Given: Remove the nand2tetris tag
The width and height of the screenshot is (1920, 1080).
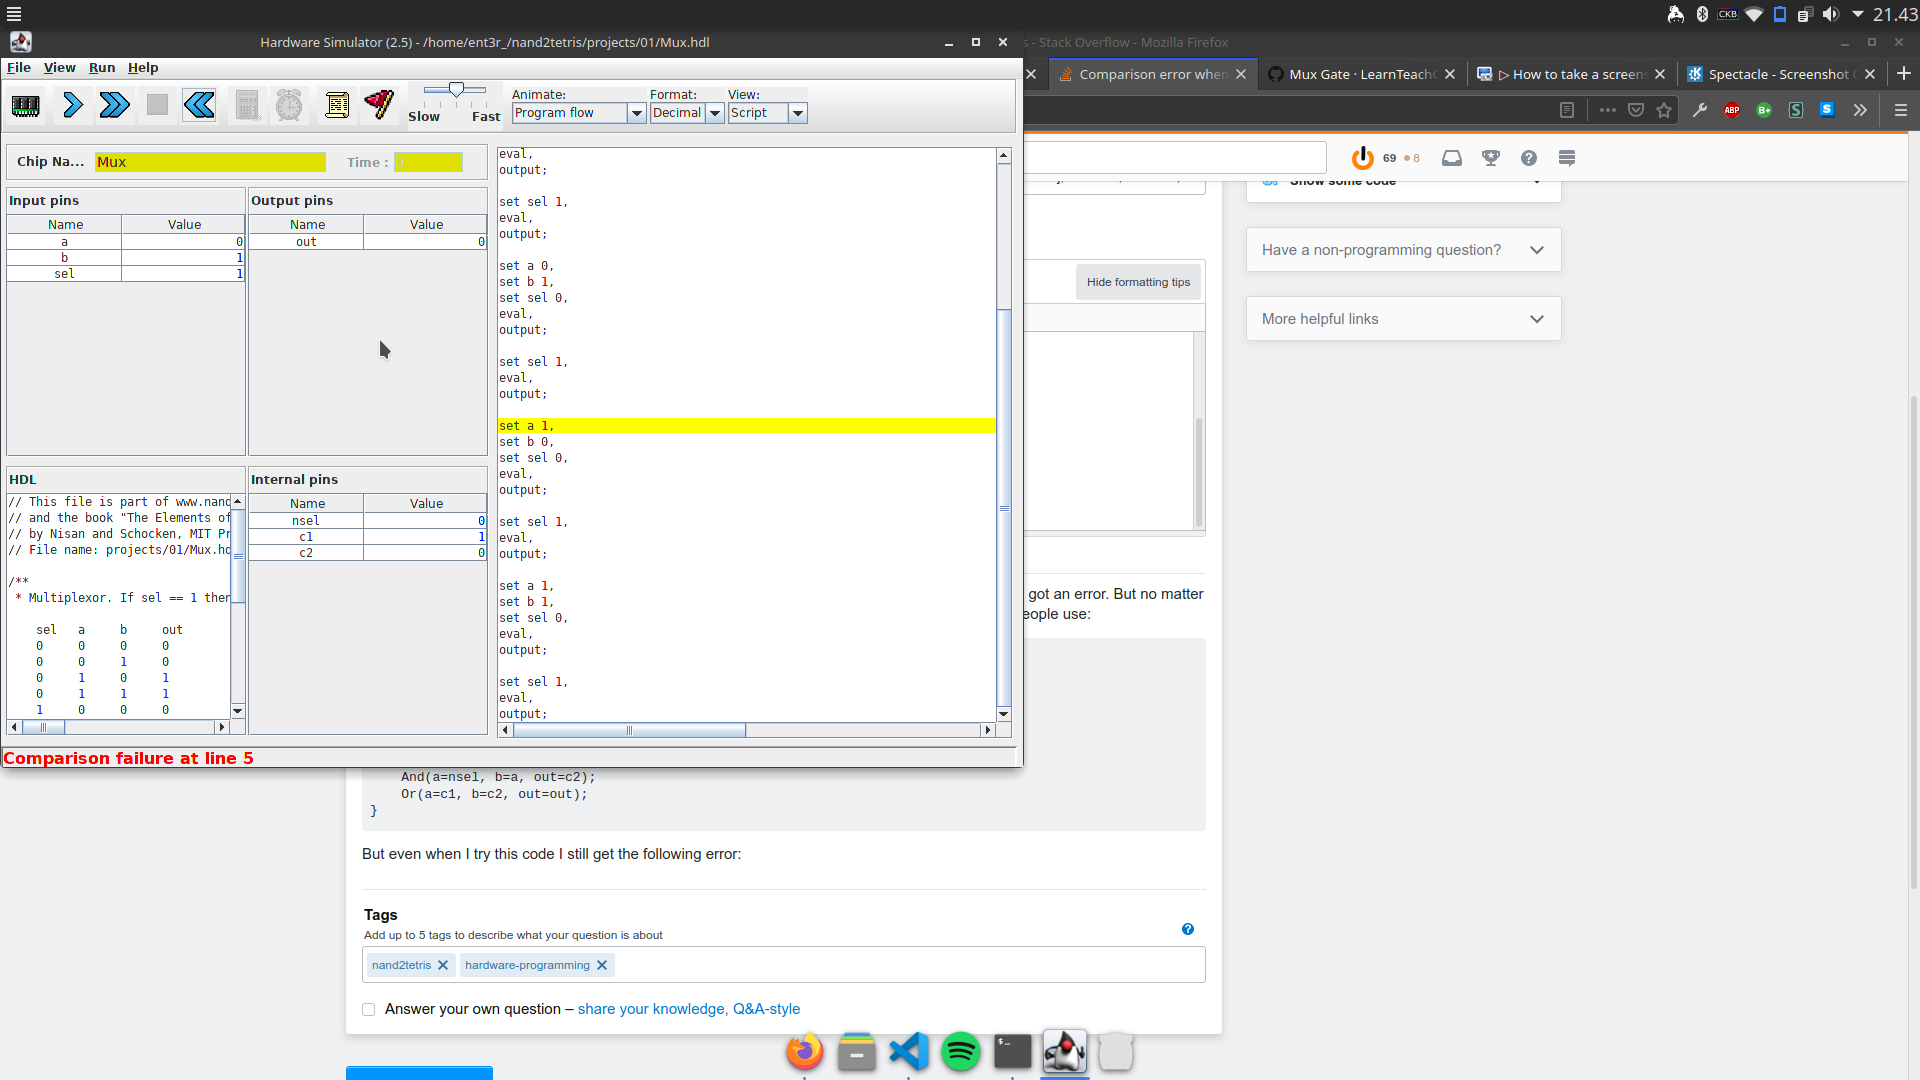Looking at the screenshot, I should pyautogui.click(x=443, y=965).
